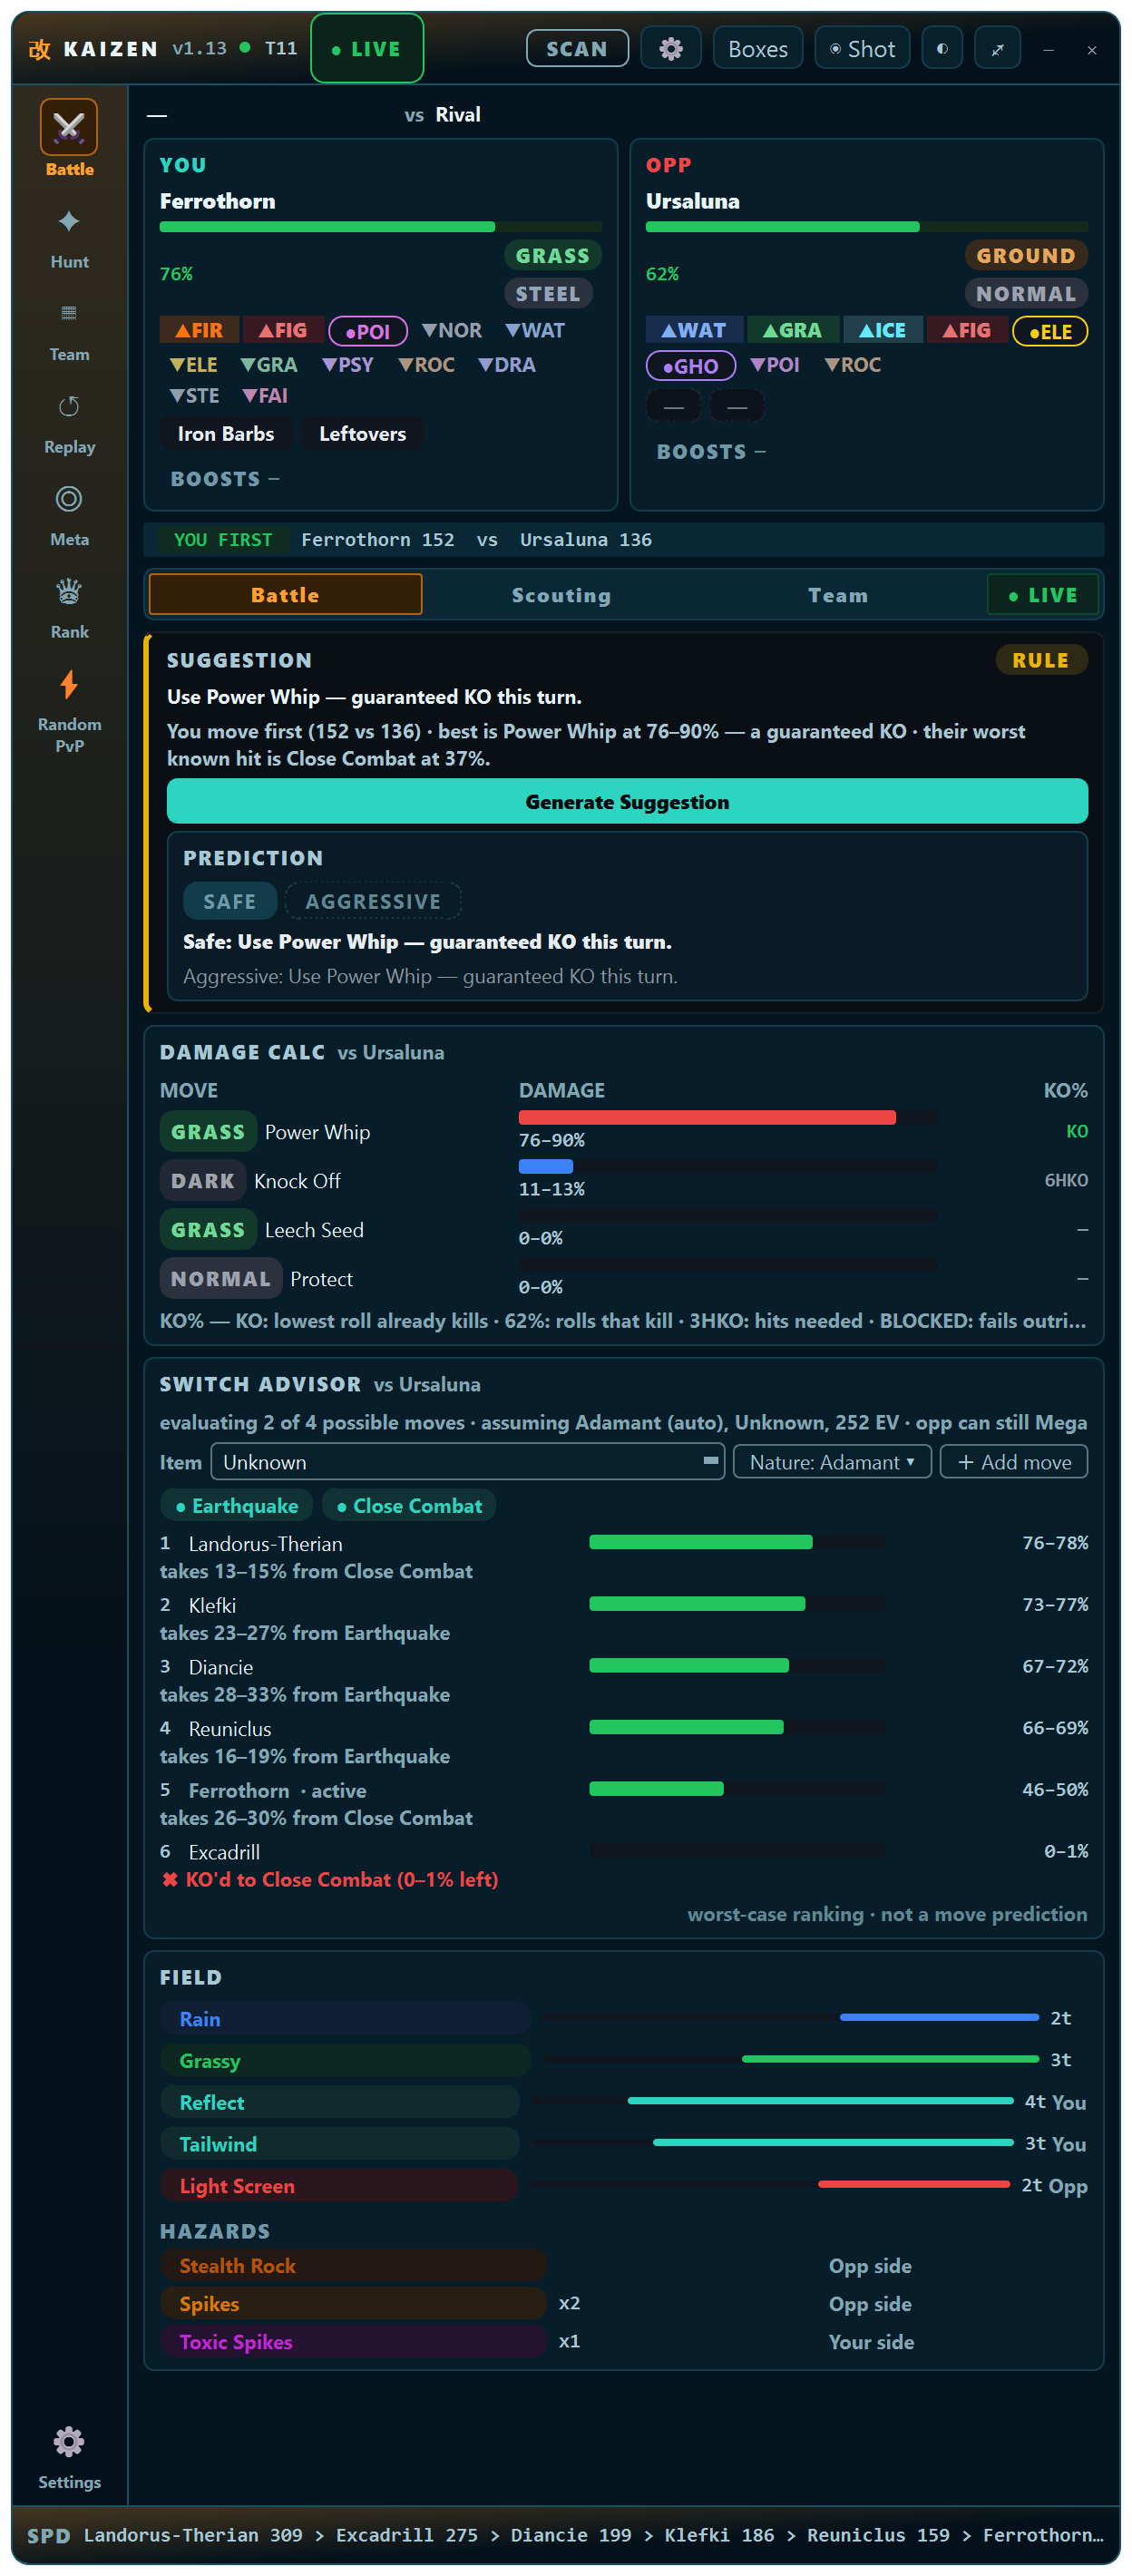This screenshot has height=2576, width=1132.
Task: Select the AGGRESSIVE prediction mode
Action: pos(373,900)
